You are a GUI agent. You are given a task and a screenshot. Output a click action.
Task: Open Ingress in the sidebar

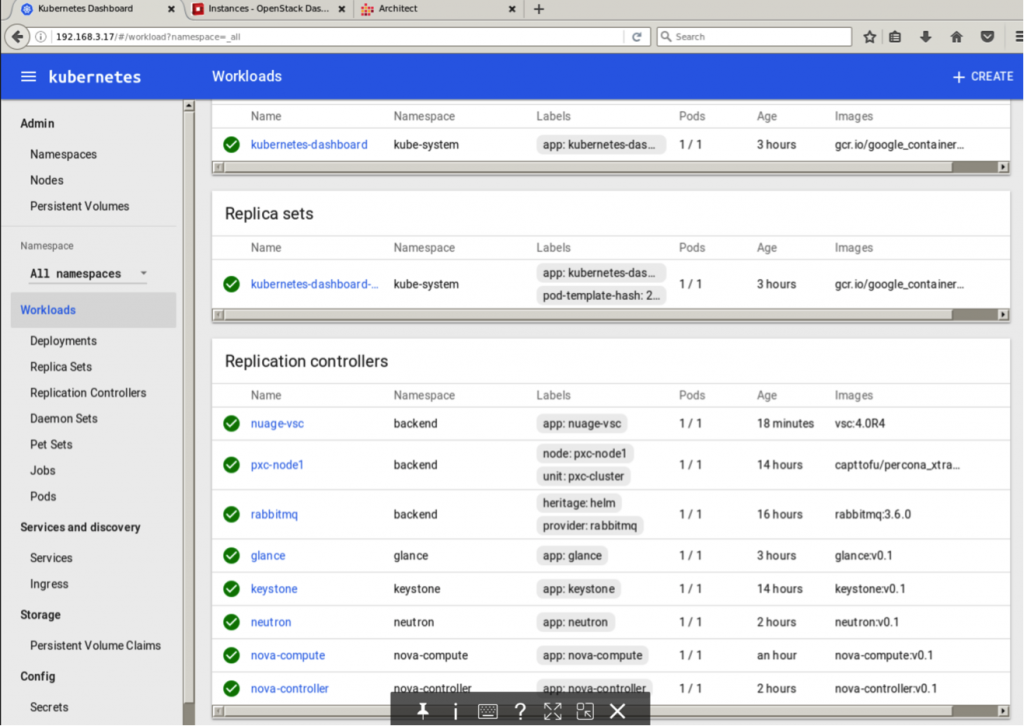[49, 584]
